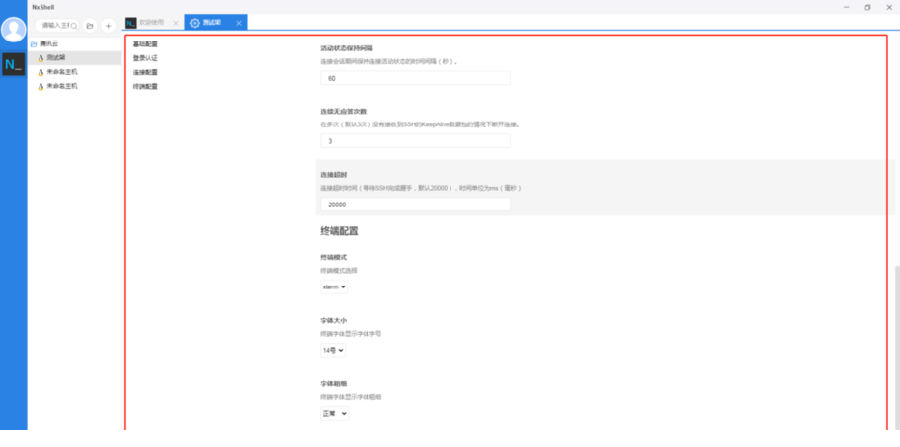Expand the 腾讯云 folder in host tree
900x447 pixels.
[x=49, y=44]
